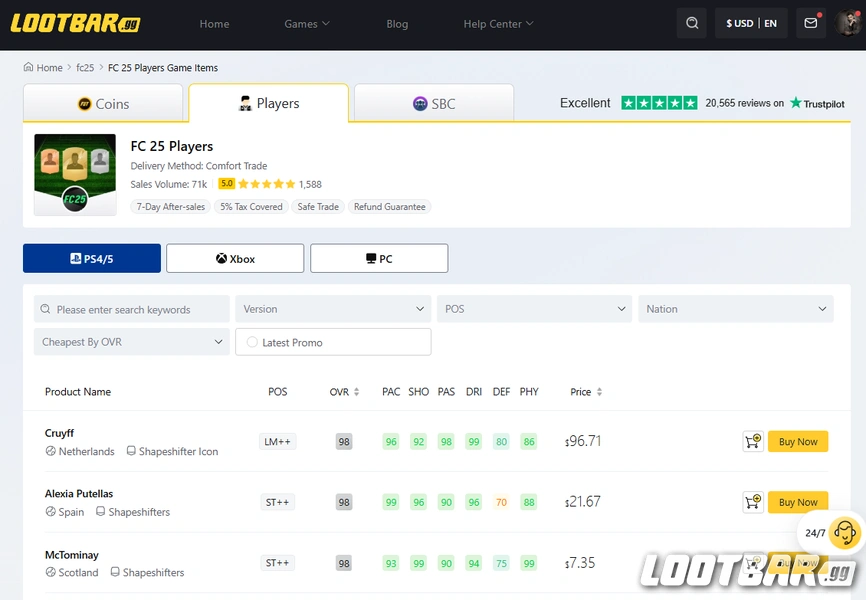The height and width of the screenshot is (600, 866).
Task: Click the Safe Trade tag
Action: tap(318, 207)
